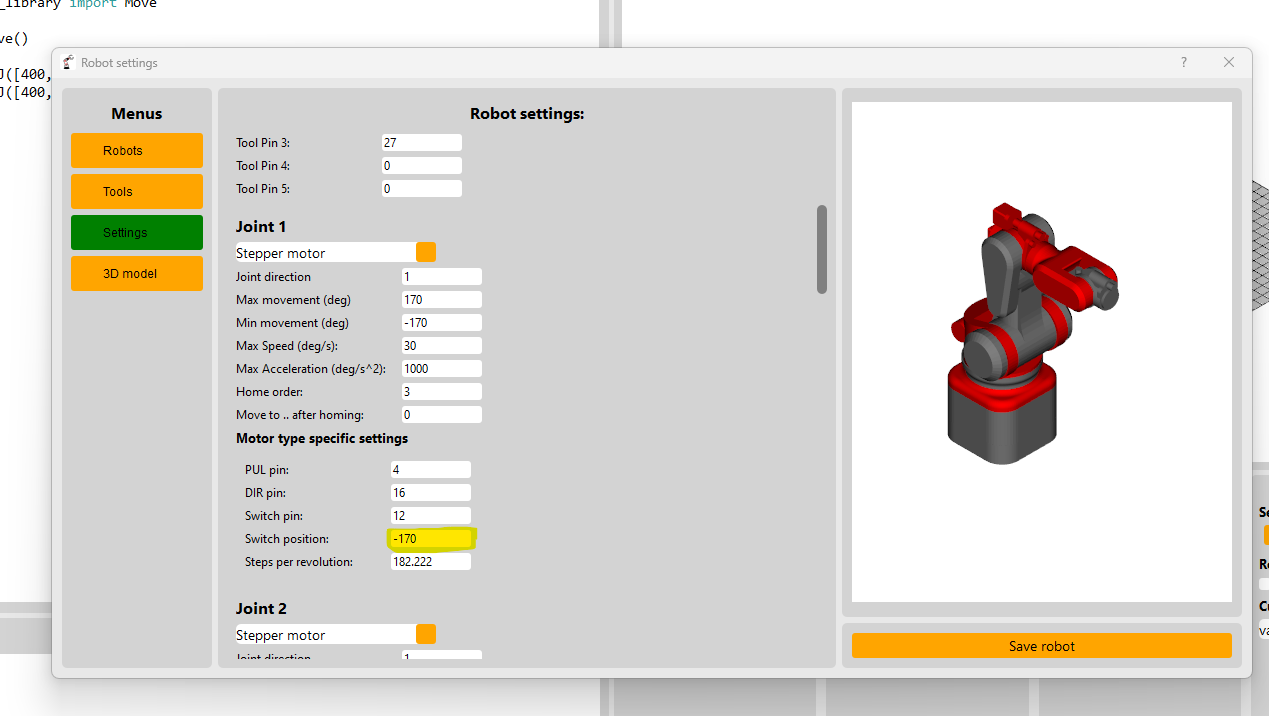Open the Robots menu
The width and height of the screenshot is (1269, 716).
point(136,150)
